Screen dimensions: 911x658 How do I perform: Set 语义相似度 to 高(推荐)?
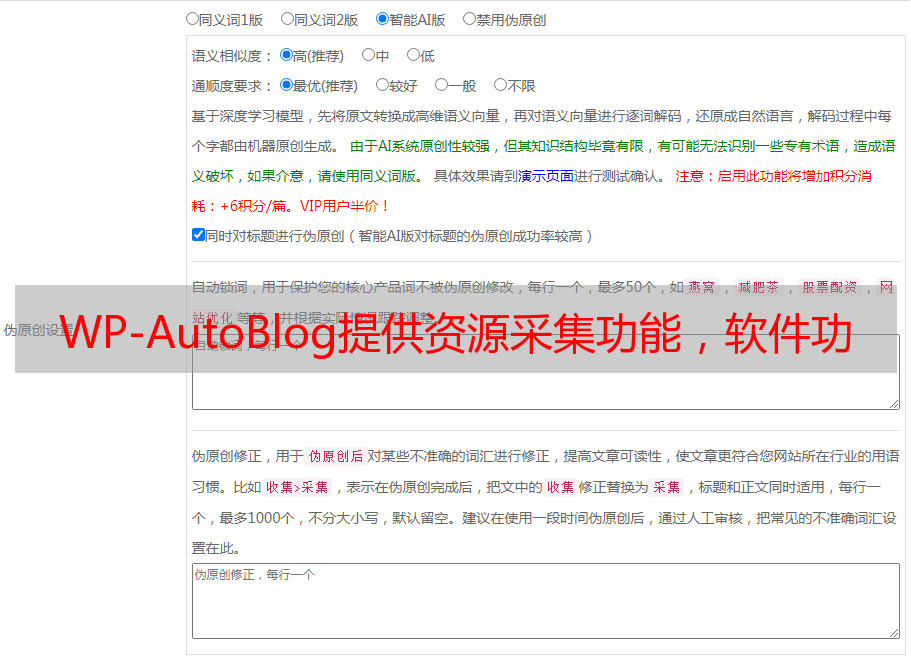tap(286, 55)
